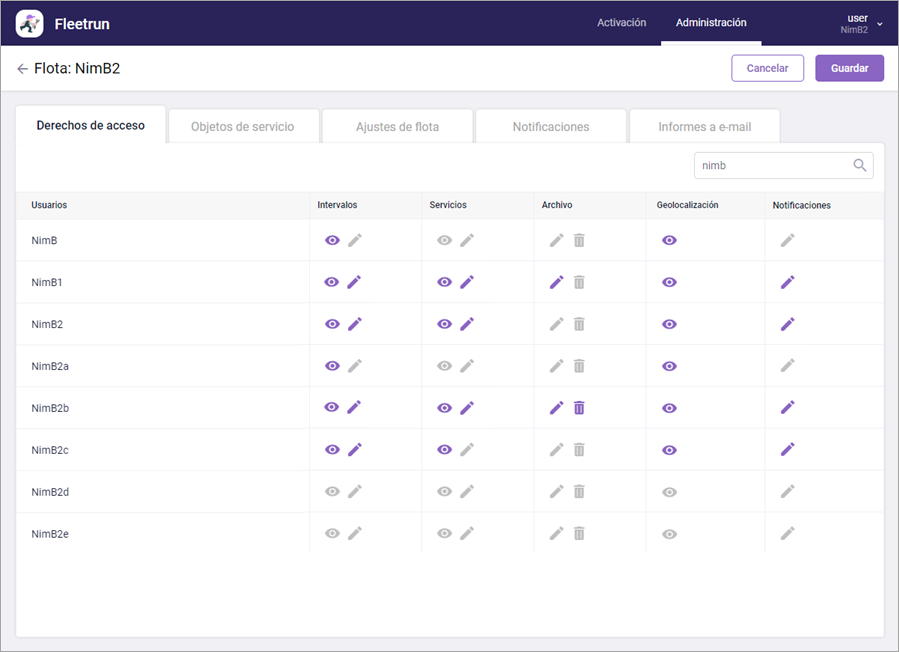Click the back arrow beside Flota: NimB2
This screenshot has height=652, width=899.
pyautogui.click(x=22, y=69)
